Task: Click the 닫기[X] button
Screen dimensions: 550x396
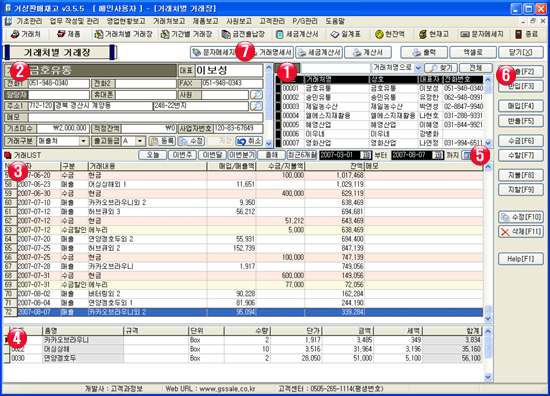Action: click(521, 53)
